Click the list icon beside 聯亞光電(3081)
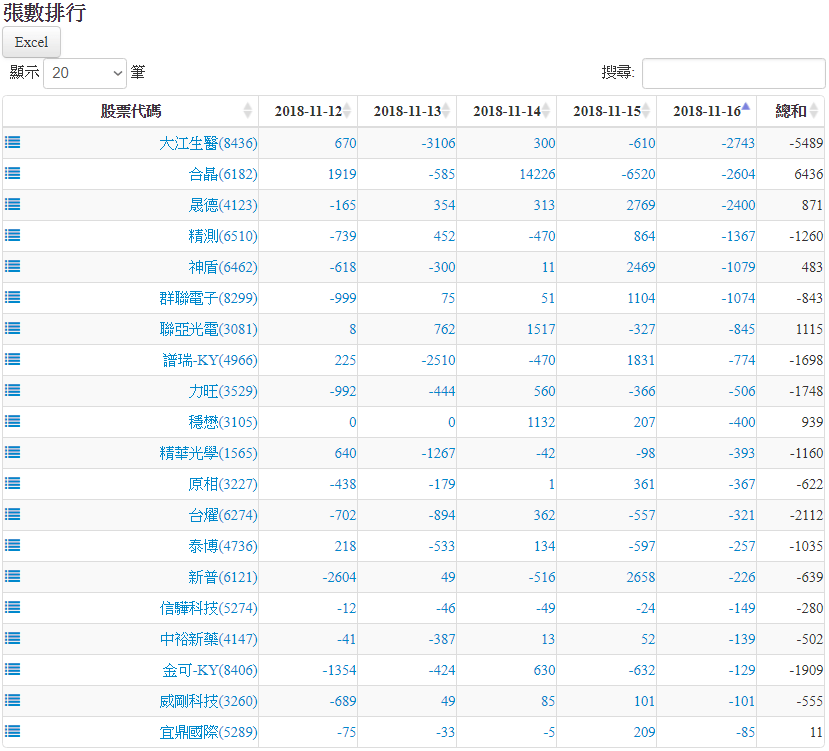829x751 pixels. coord(12,328)
